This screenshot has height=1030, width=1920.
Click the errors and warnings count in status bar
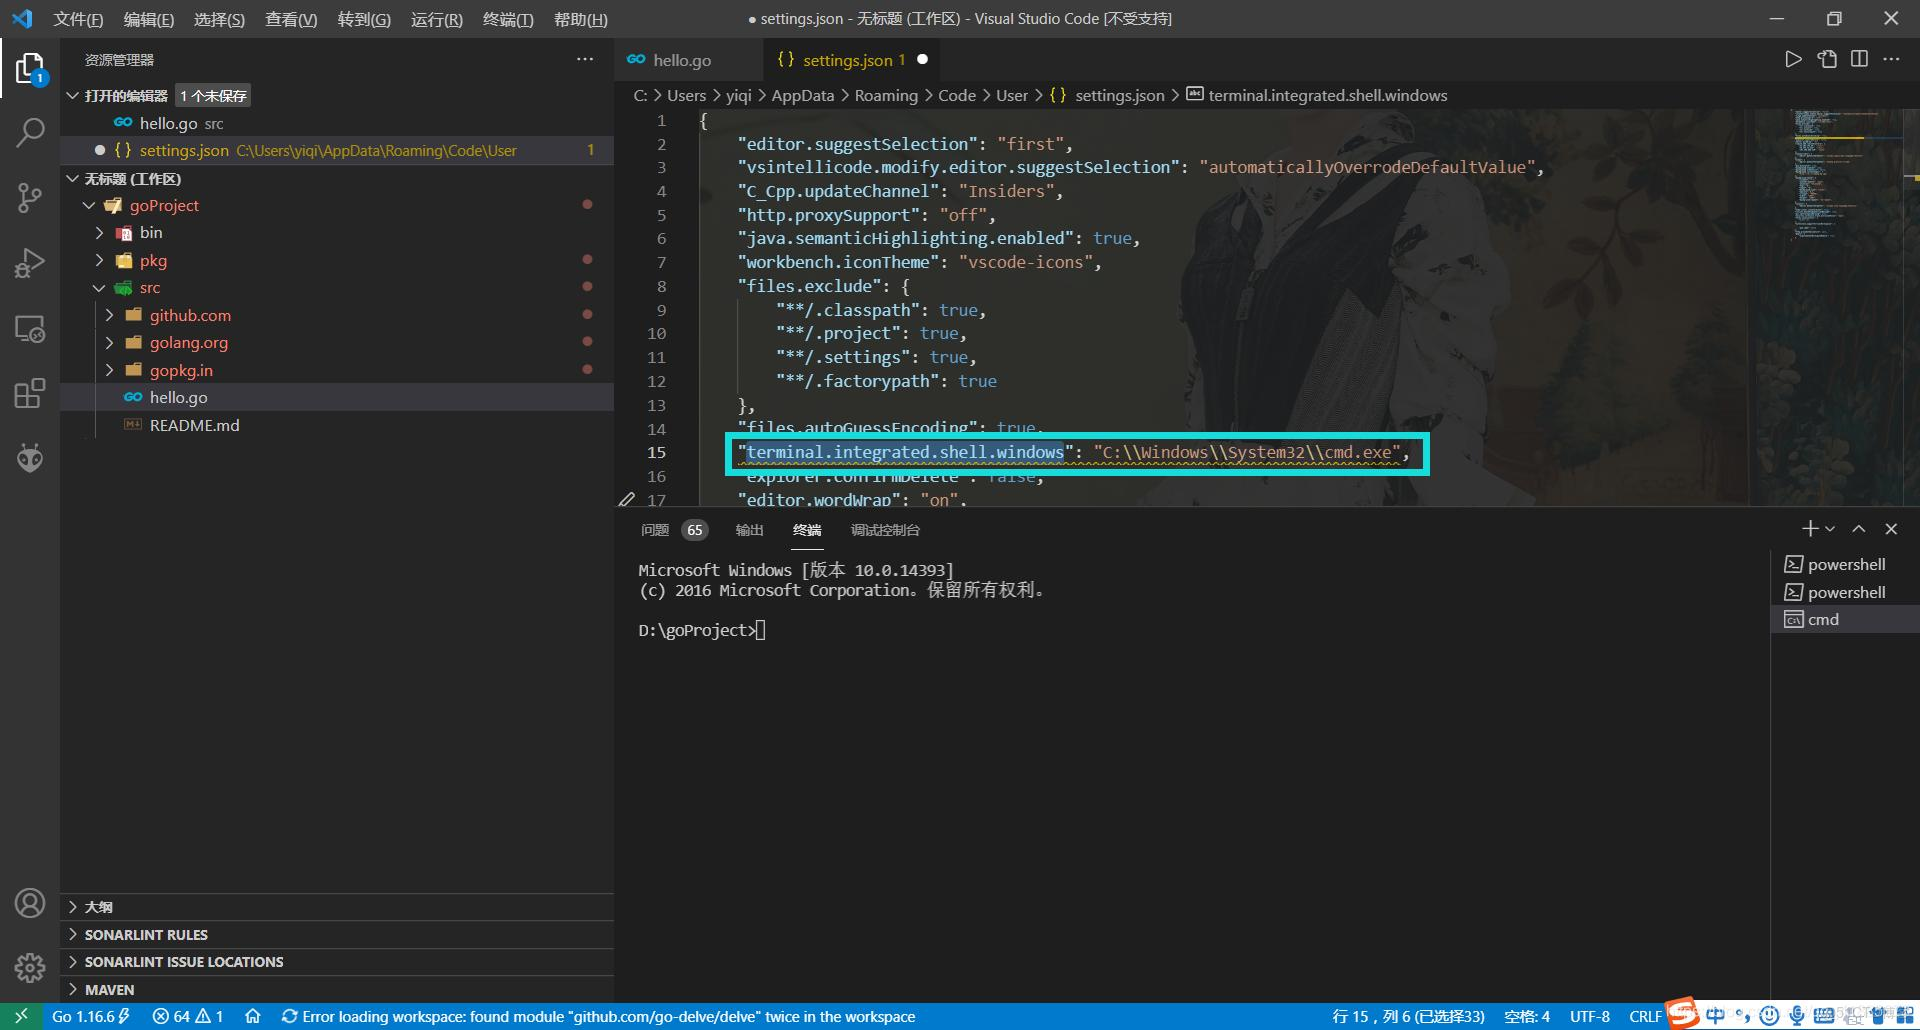[188, 1016]
